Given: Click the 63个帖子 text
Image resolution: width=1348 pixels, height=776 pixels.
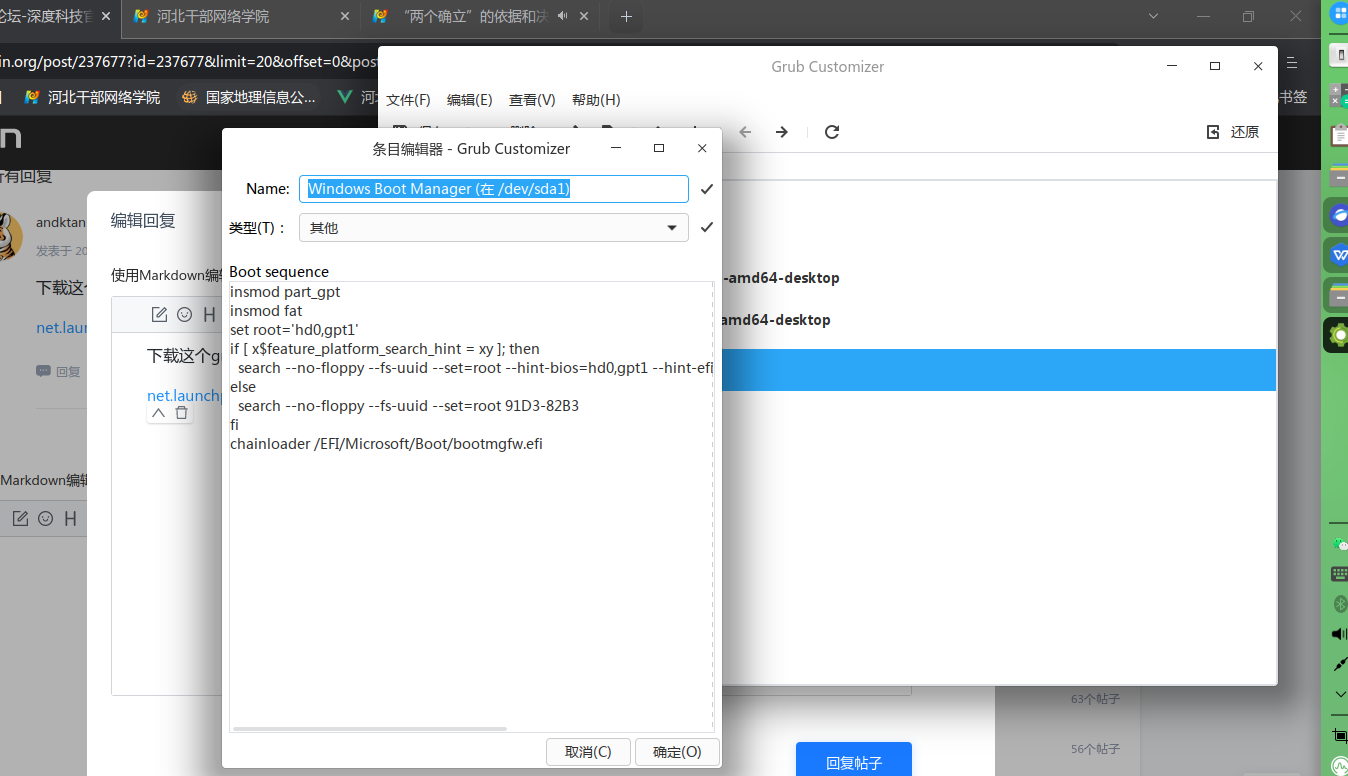Looking at the screenshot, I should 1095,699.
